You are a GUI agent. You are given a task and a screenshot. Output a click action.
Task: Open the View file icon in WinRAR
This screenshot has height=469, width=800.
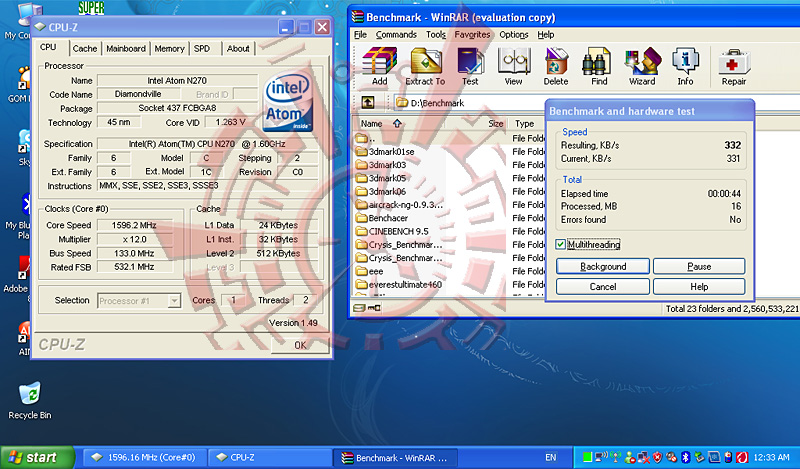(x=513, y=66)
